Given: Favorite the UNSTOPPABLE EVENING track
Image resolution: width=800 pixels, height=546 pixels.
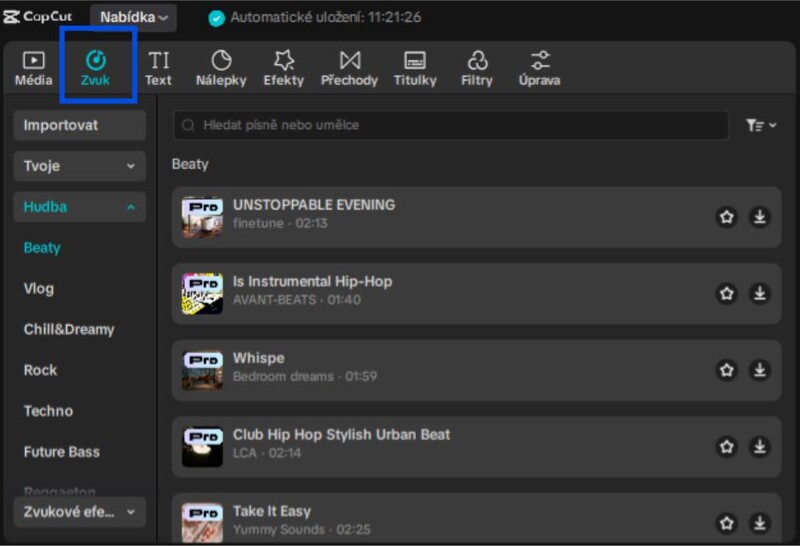Looking at the screenshot, I should tap(727, 217).
